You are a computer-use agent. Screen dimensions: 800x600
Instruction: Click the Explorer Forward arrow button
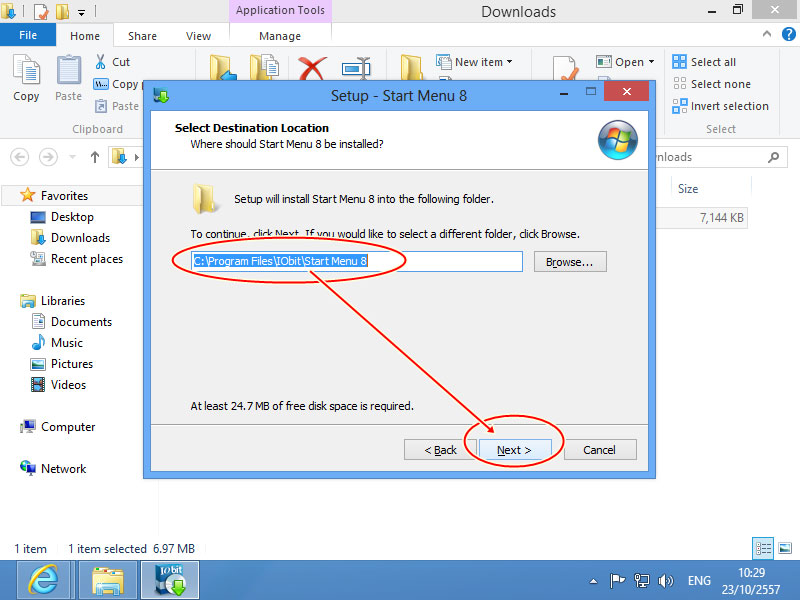point(48,157)
